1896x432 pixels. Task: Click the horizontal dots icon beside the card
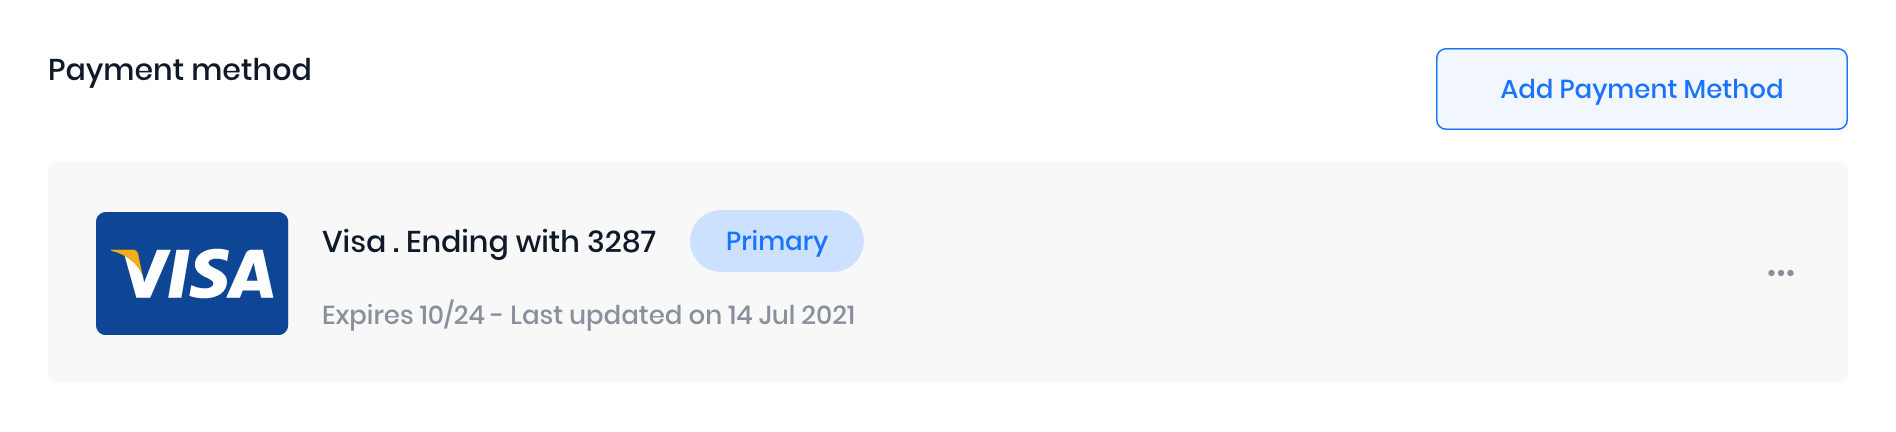[1780, 273]
